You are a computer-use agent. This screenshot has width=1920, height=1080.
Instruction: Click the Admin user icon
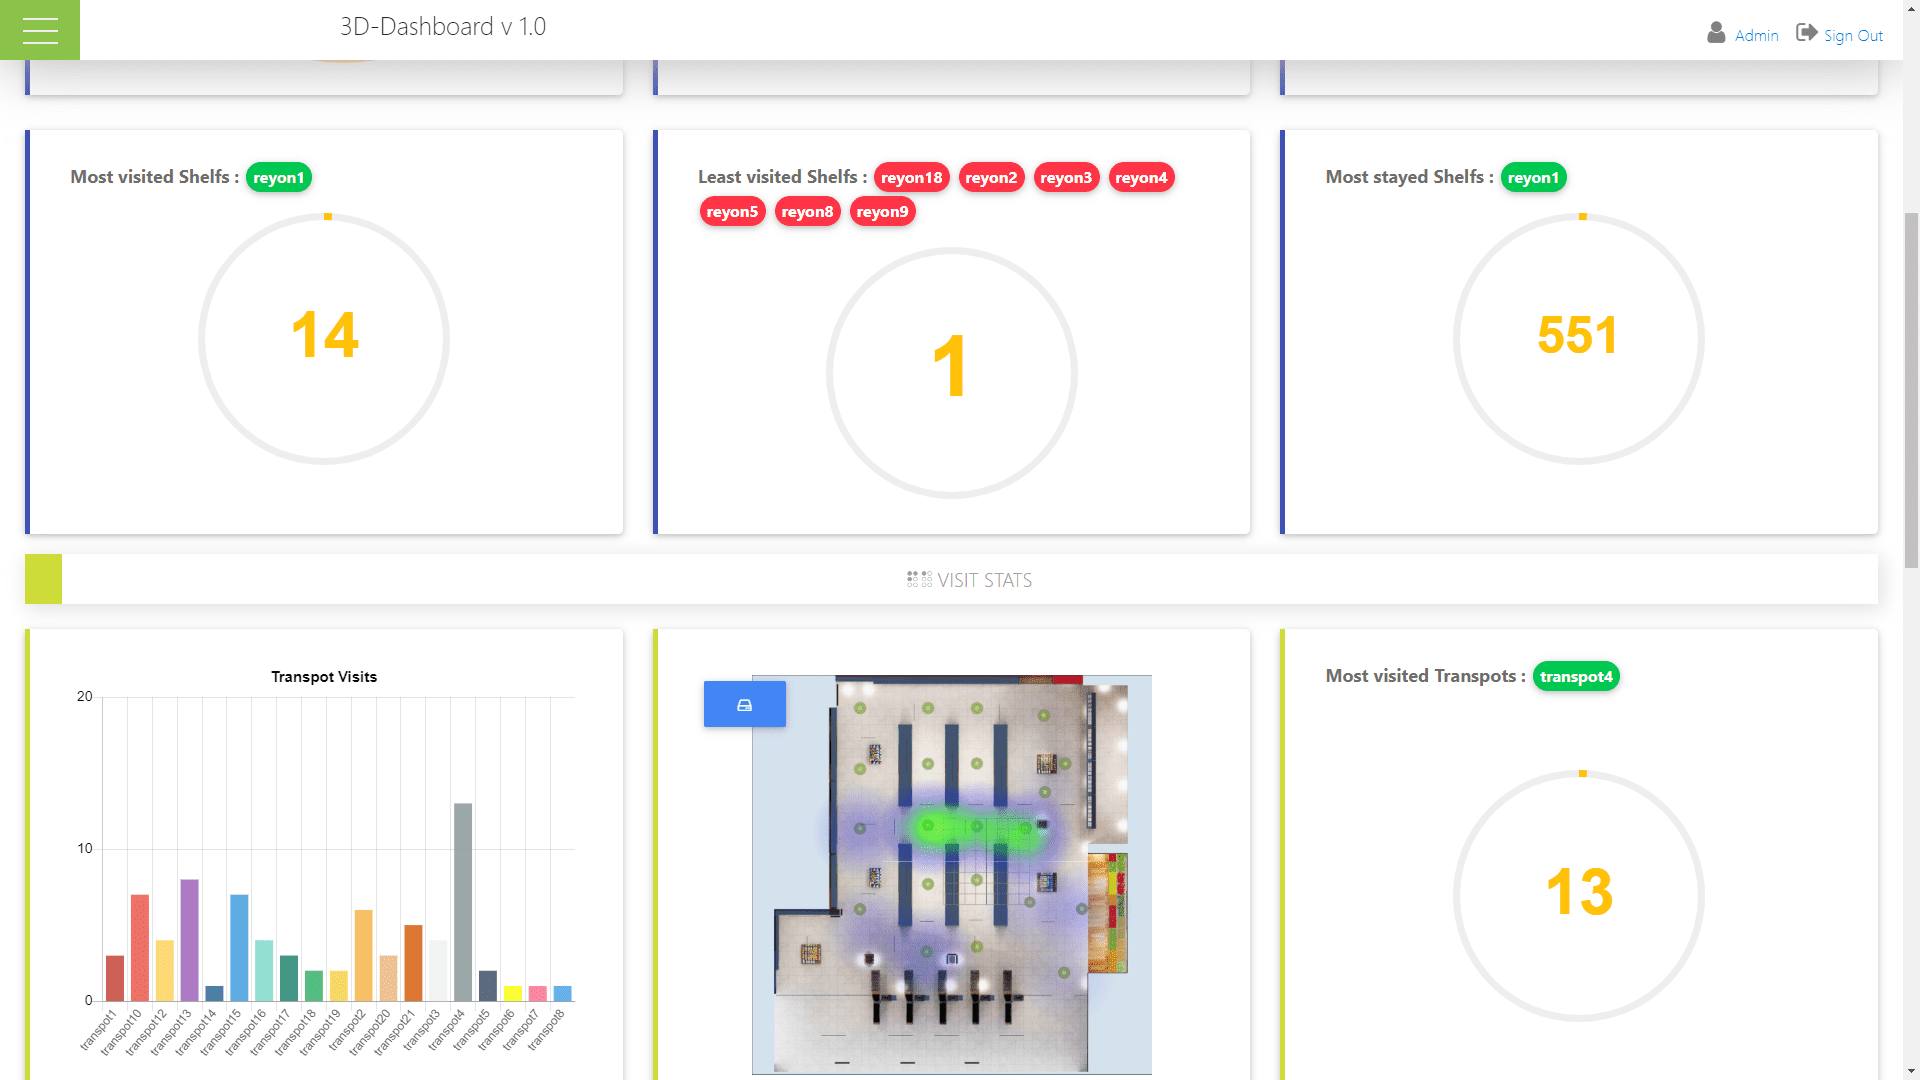click(1716, 33)
